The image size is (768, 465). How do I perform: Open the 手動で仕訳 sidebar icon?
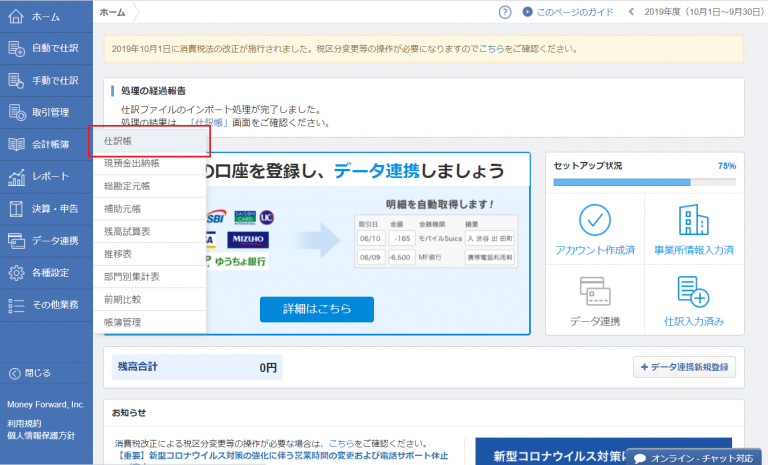(x=16, y=80)
